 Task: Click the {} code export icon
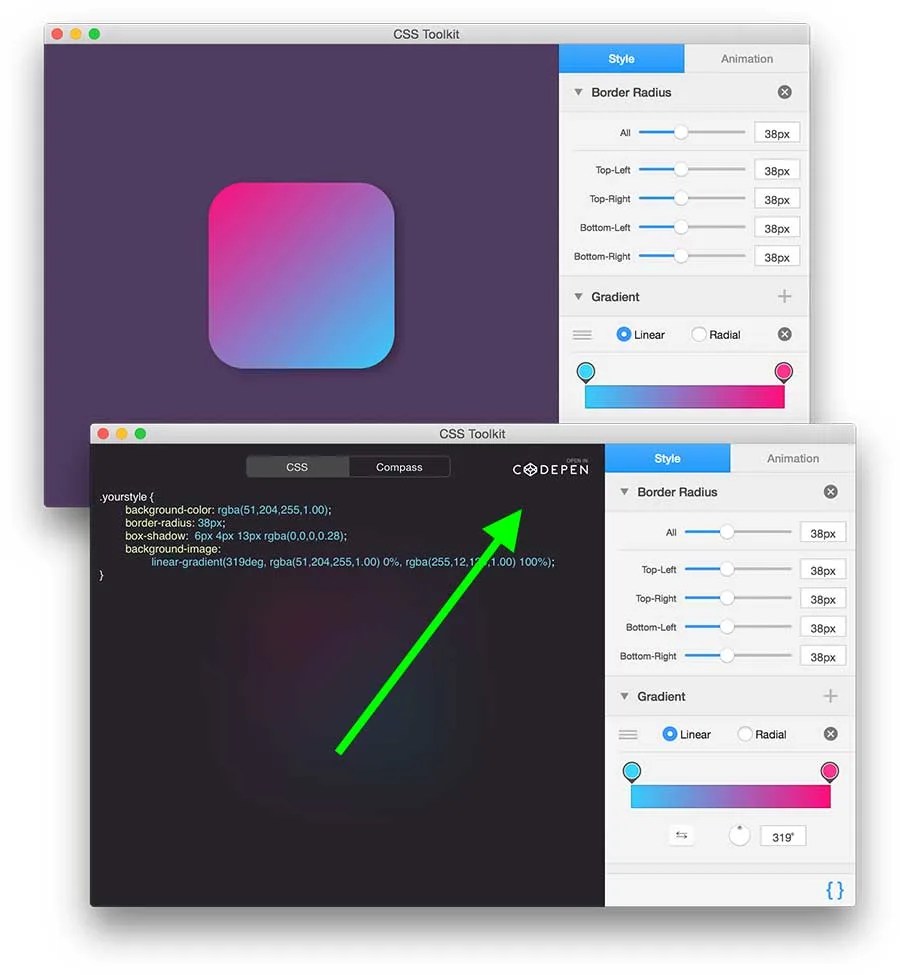pos(834,890)
